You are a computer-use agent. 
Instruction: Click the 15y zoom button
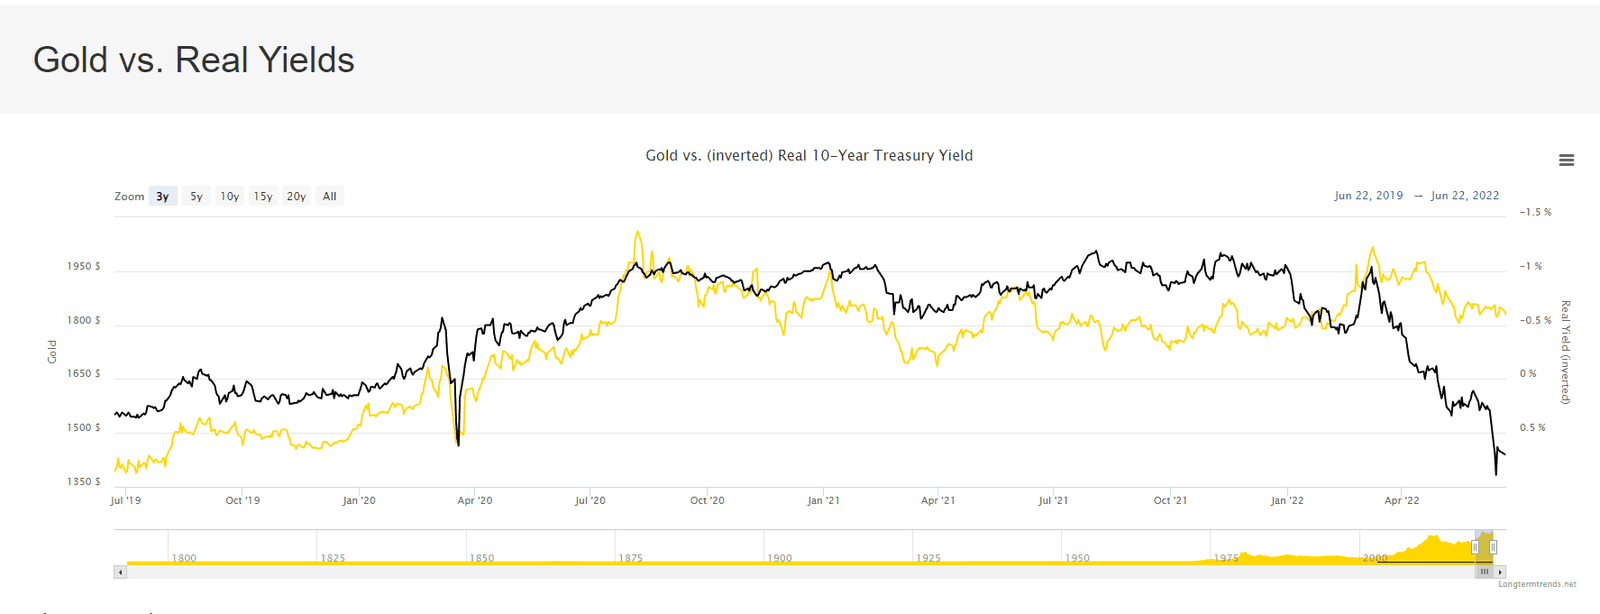click(262, 196)
